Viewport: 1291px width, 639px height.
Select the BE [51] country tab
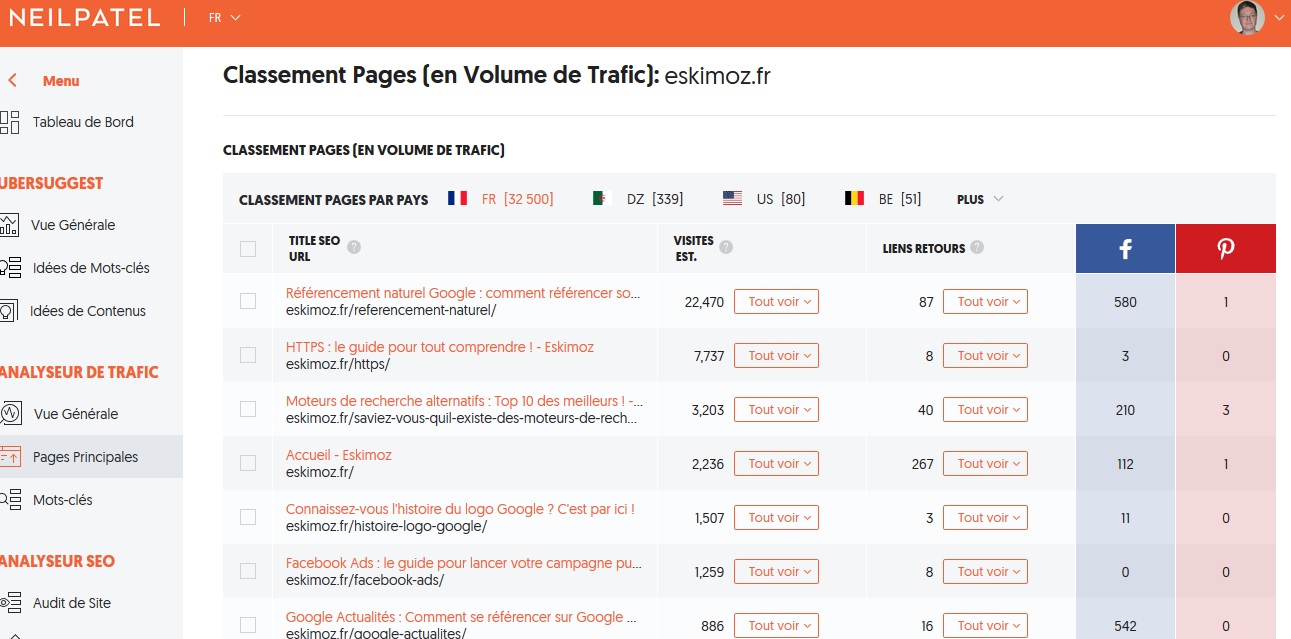[x=883, y=199]
